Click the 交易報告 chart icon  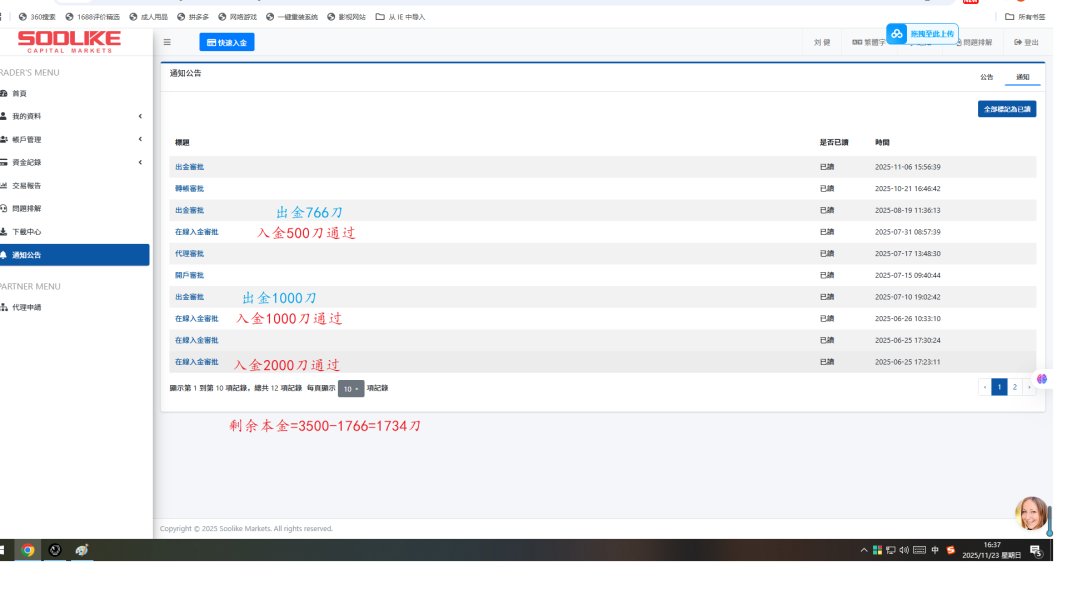(x=3, y=186)
